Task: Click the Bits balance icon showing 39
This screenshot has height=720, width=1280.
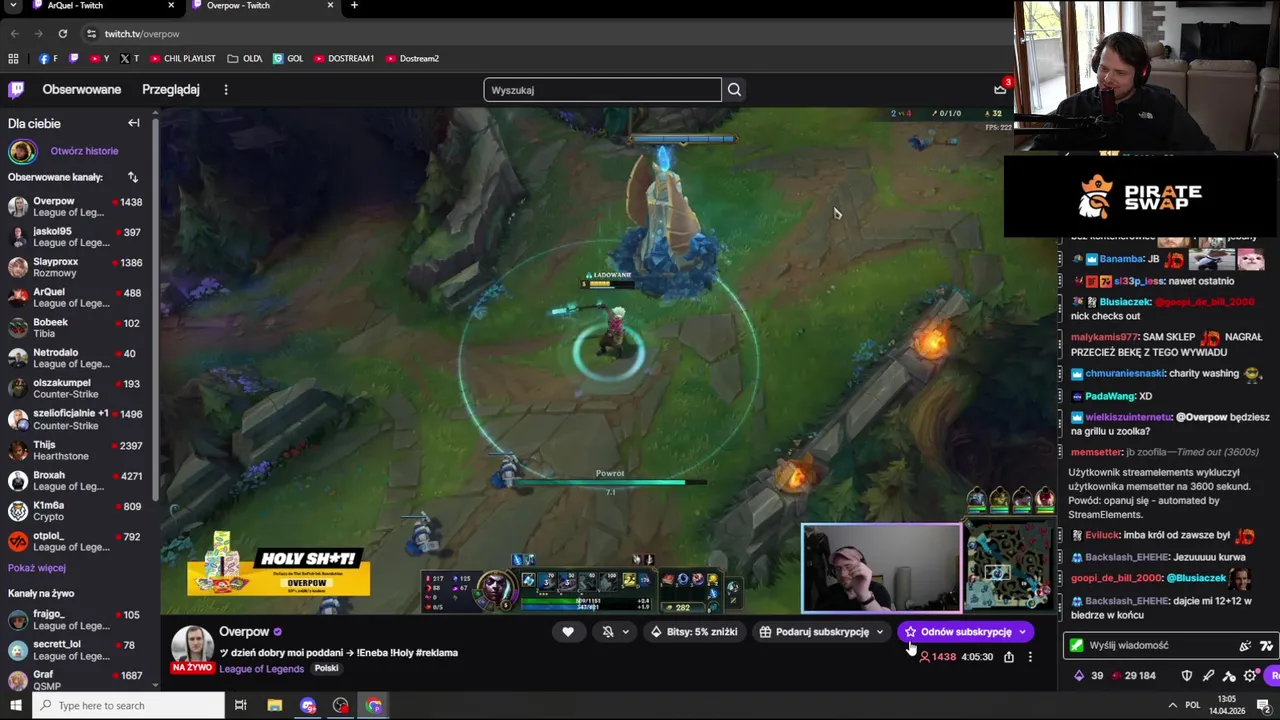Action: pyautogui.click(x=1078, y=676)
